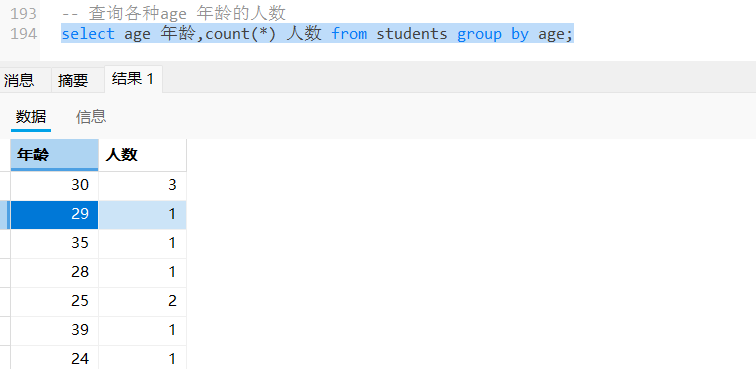Select the age 28 cell
Screen dimensions: 756x369
(x=54, y=273)
